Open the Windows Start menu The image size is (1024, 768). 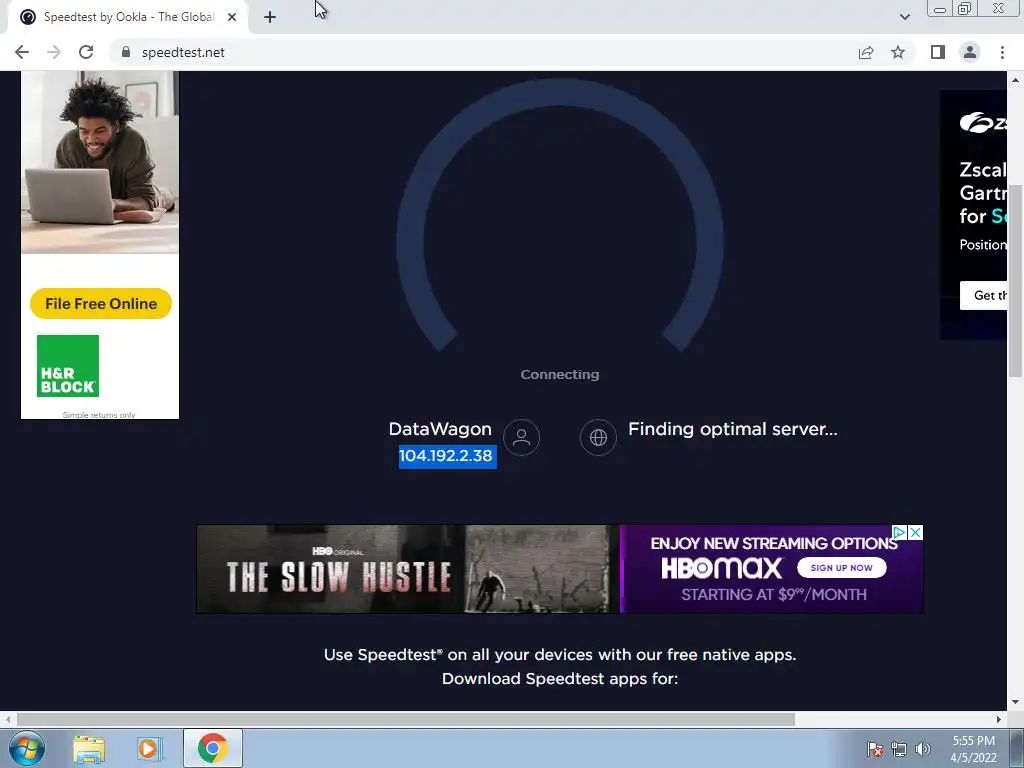27,748
